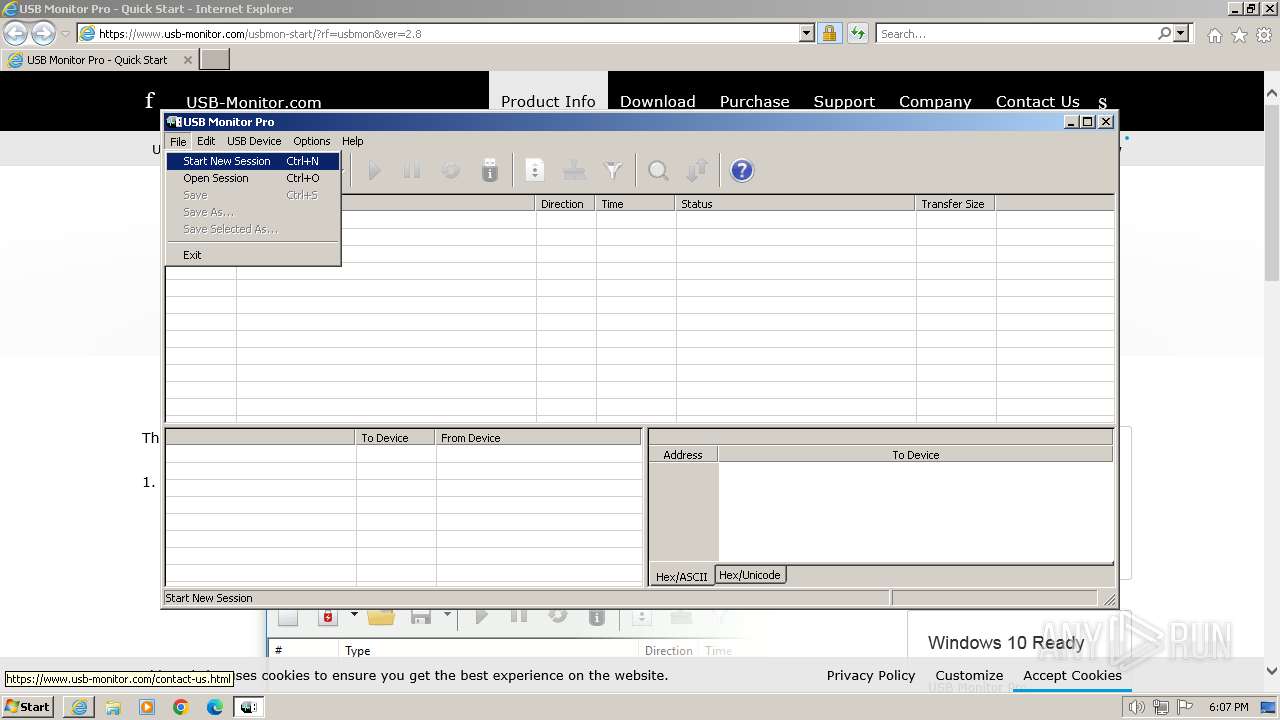Click the File menu header
Viewport: 1280px width, 720px height.
click(x=178, y=141)
